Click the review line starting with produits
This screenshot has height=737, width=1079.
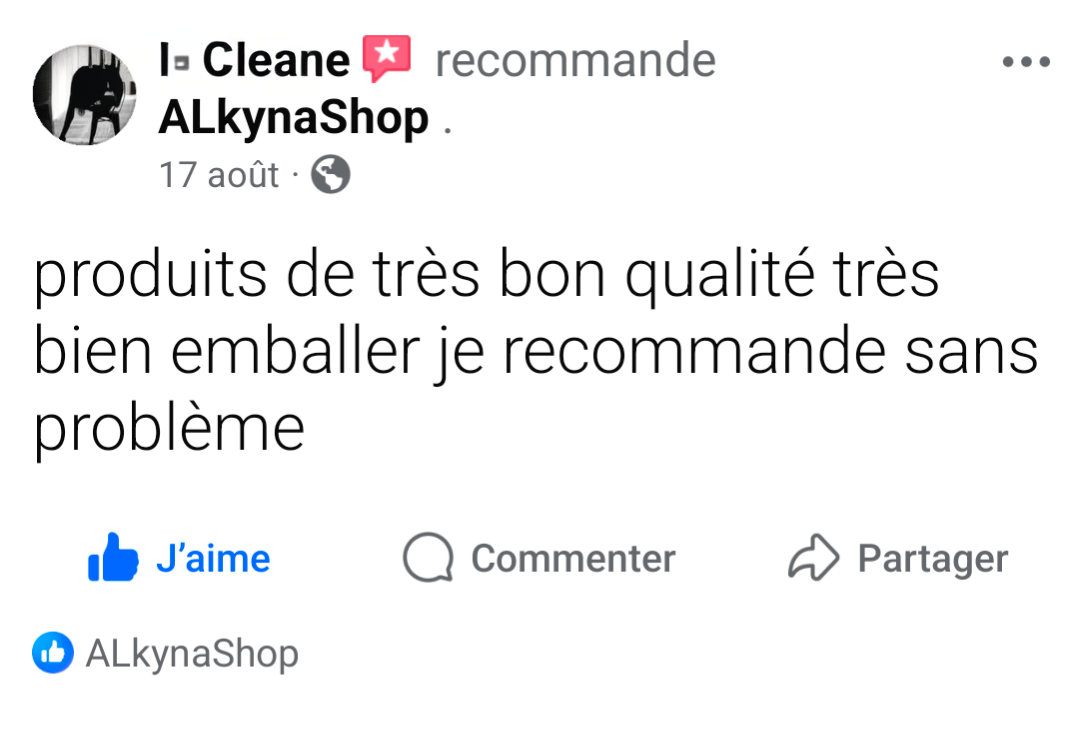(487, 275)
